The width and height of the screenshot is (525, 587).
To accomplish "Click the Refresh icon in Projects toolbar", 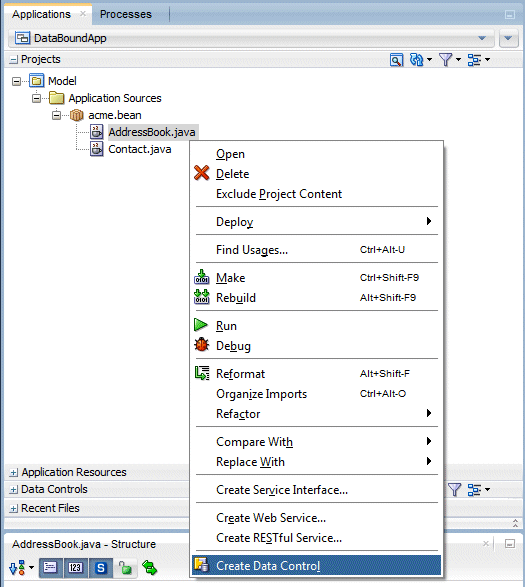I will (416, 60).
